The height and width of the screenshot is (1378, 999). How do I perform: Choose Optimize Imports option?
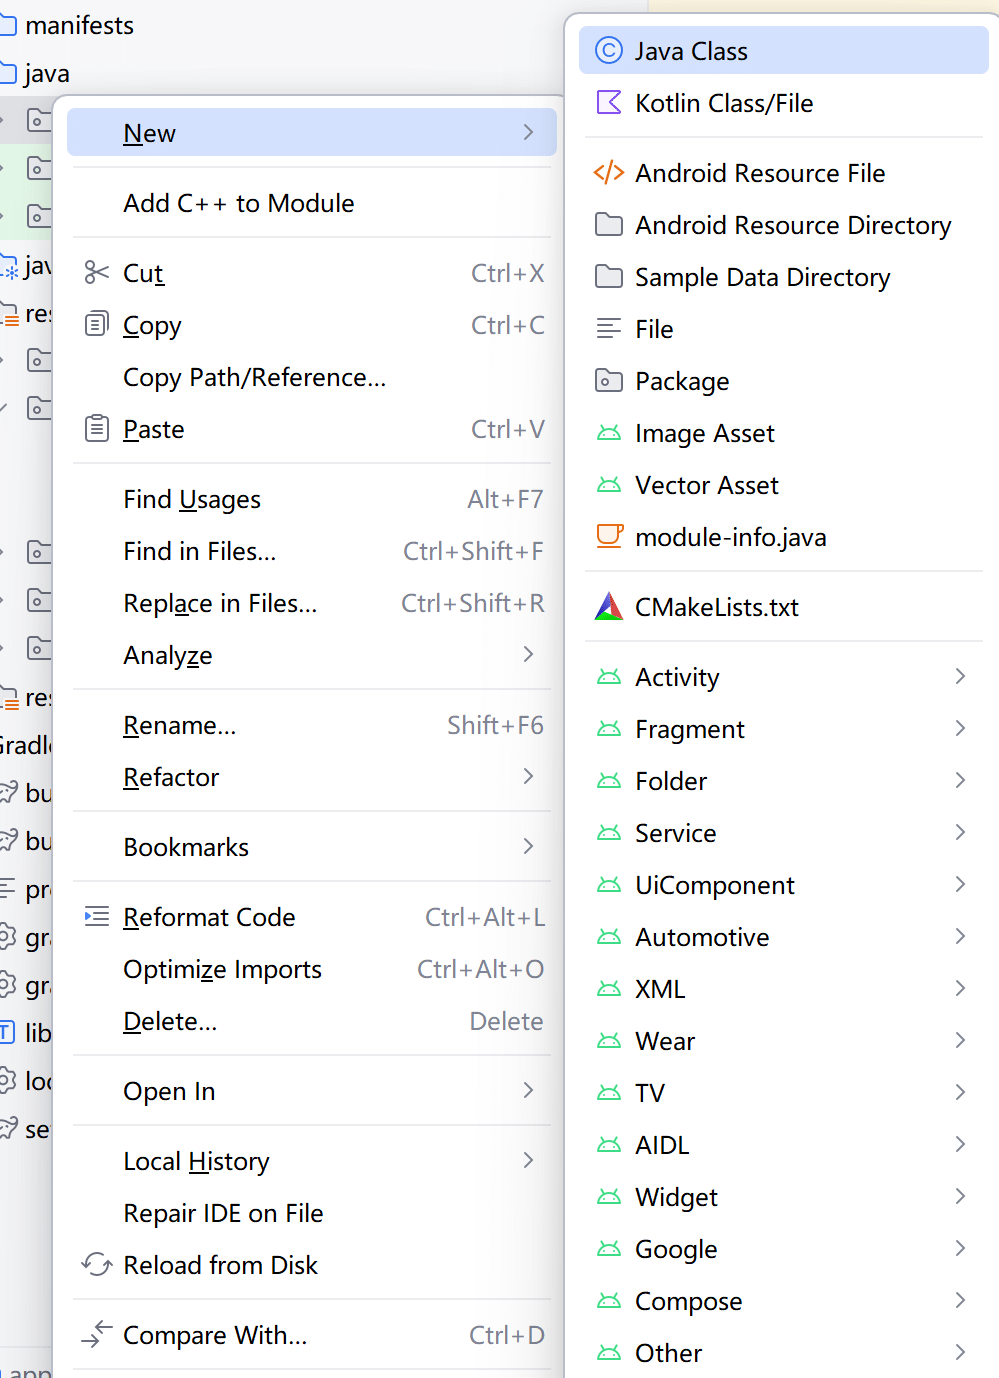pyautogui.click(x=222, y=969)
